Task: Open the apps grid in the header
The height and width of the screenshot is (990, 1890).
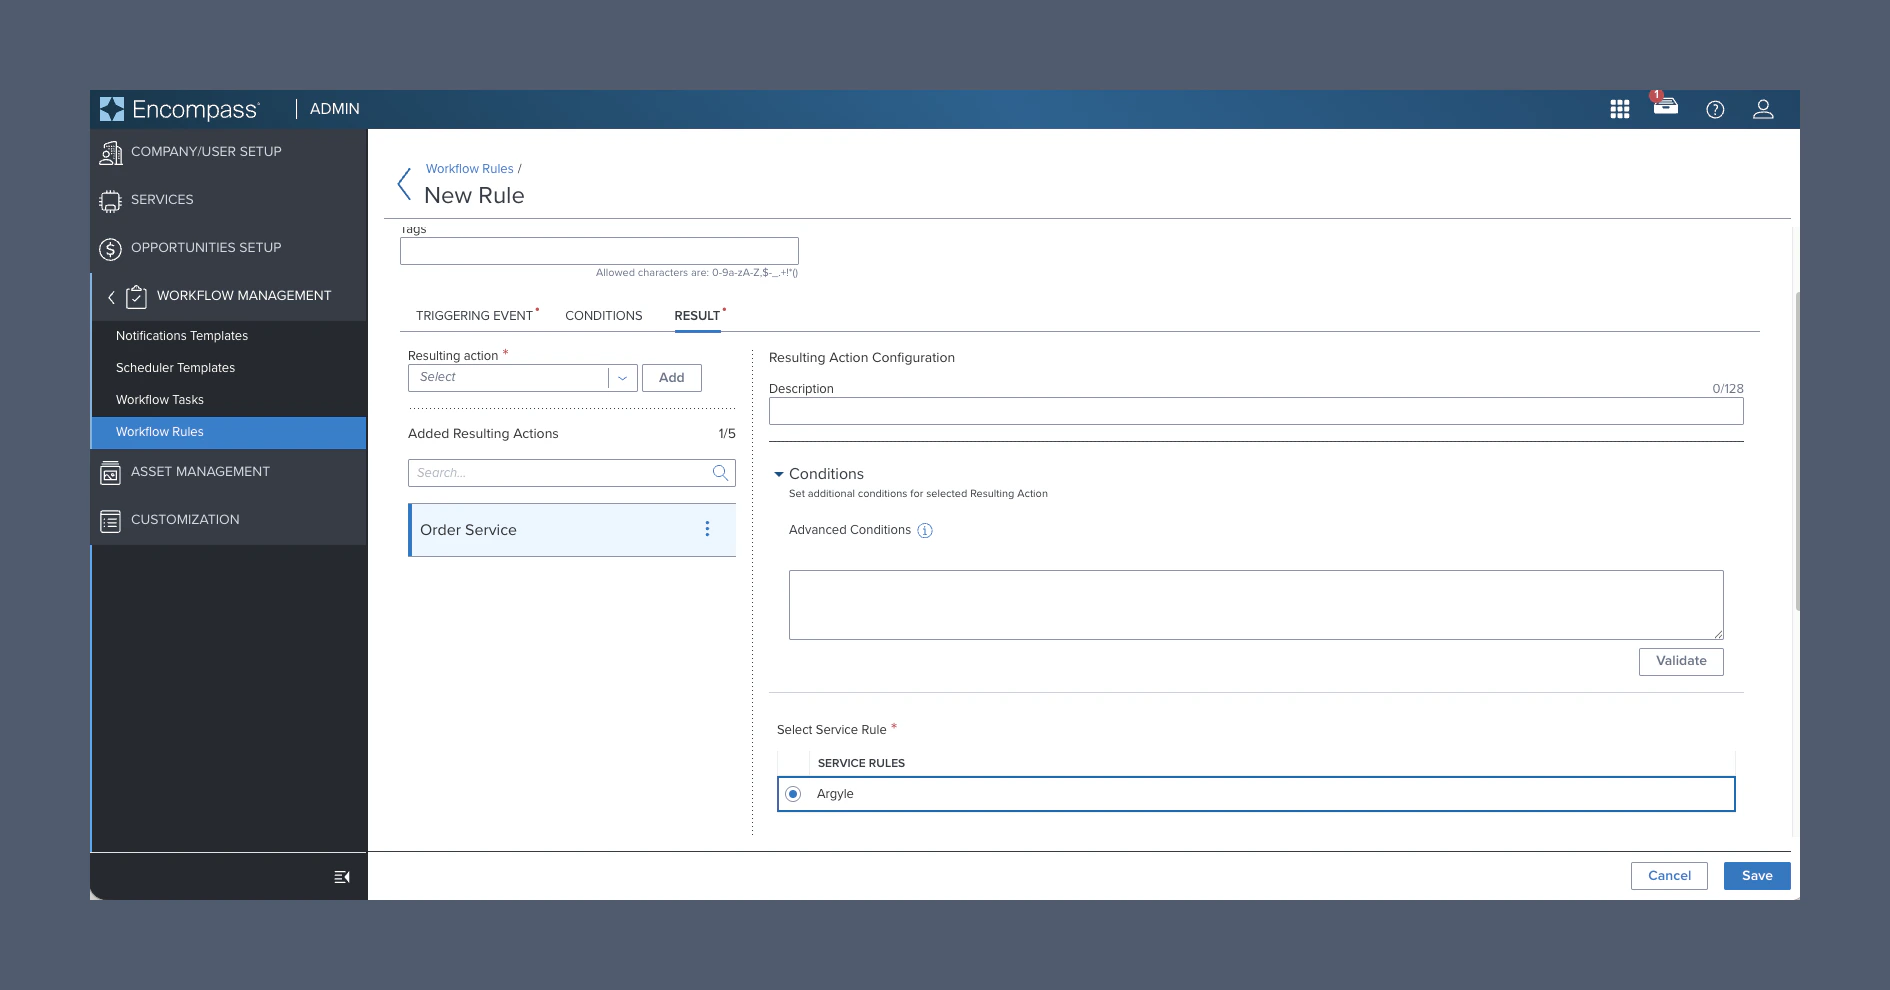Action: click(x=1620, y=109)
